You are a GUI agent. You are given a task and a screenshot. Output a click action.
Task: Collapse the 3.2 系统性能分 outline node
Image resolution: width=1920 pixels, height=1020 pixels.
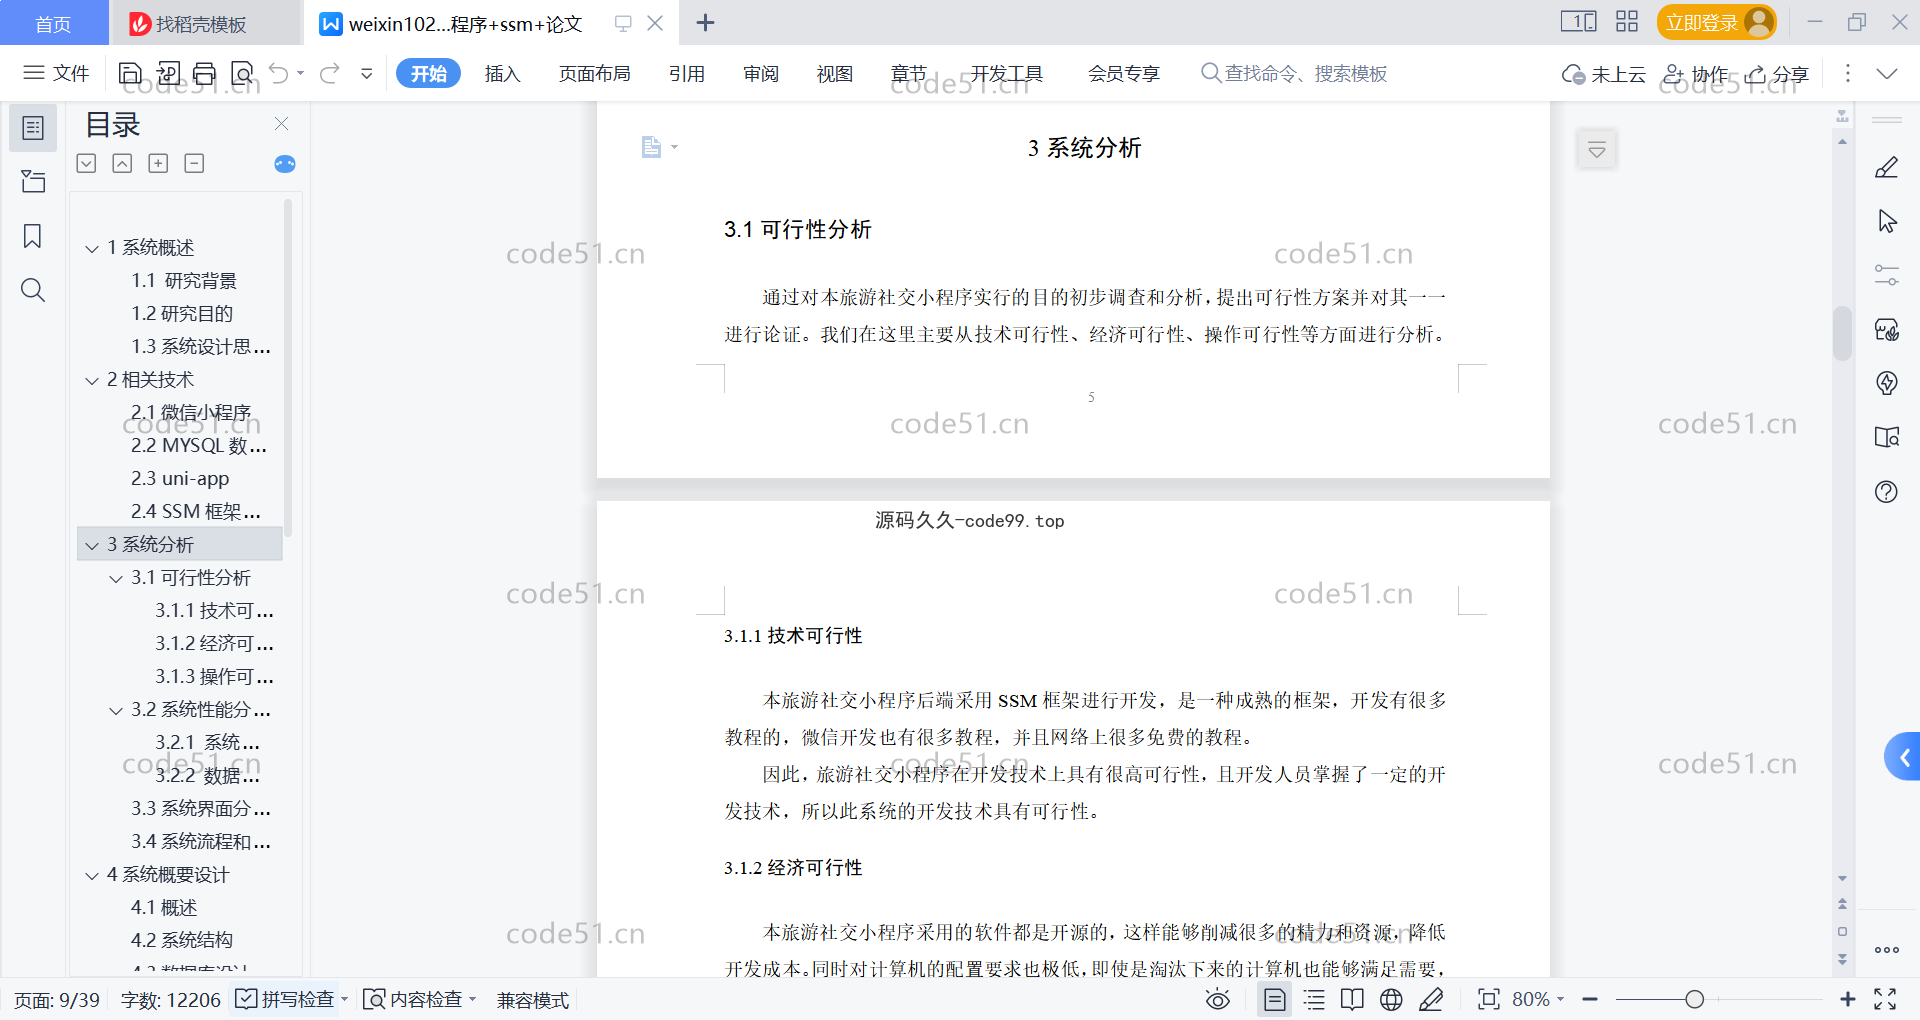[x=116, y=710]
